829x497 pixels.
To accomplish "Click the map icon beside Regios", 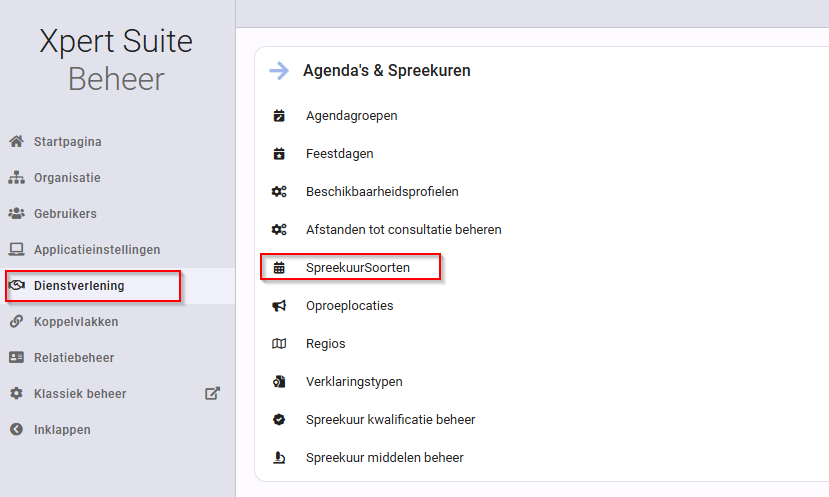I will [279, 344].
